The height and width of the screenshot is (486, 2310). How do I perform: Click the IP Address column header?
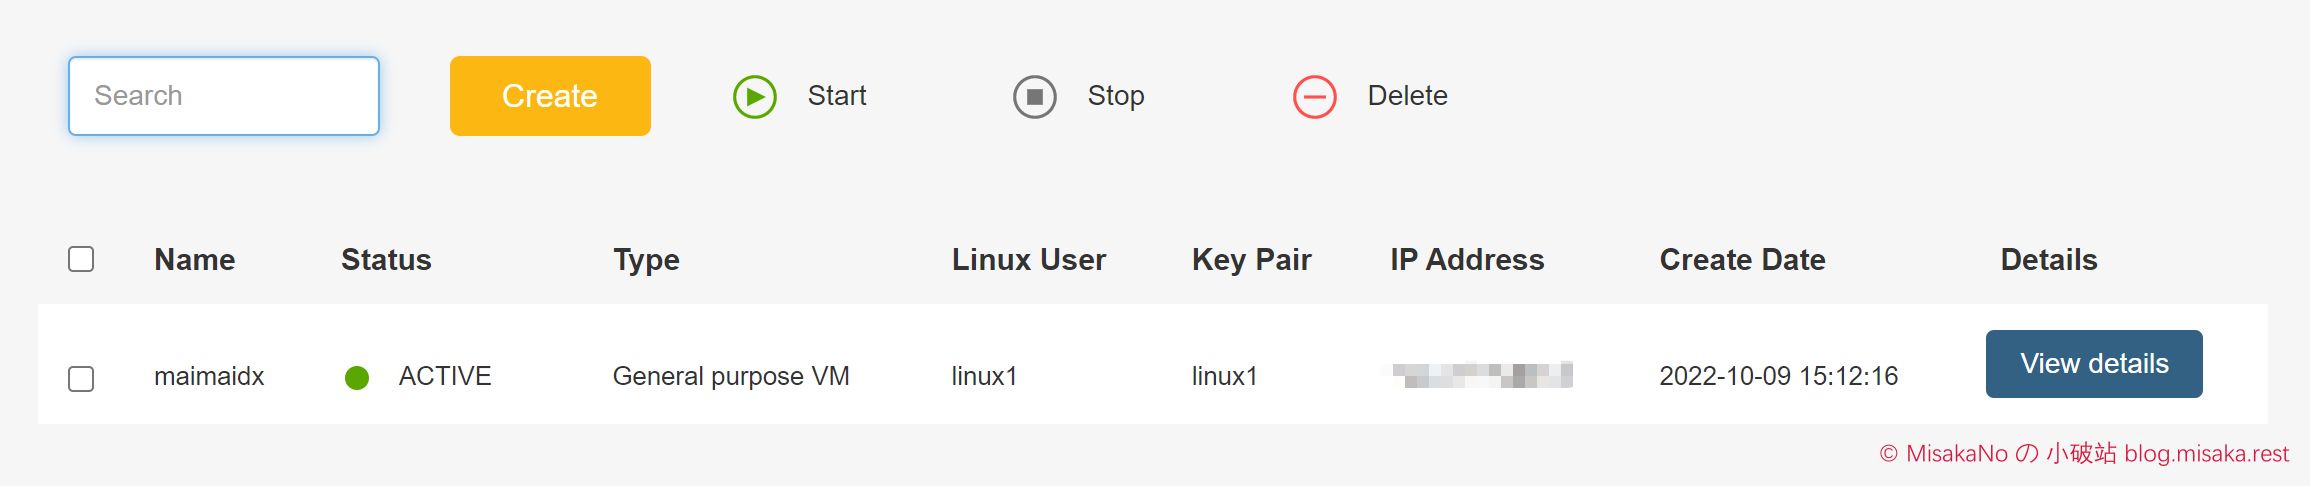[x=1467, y=260]
